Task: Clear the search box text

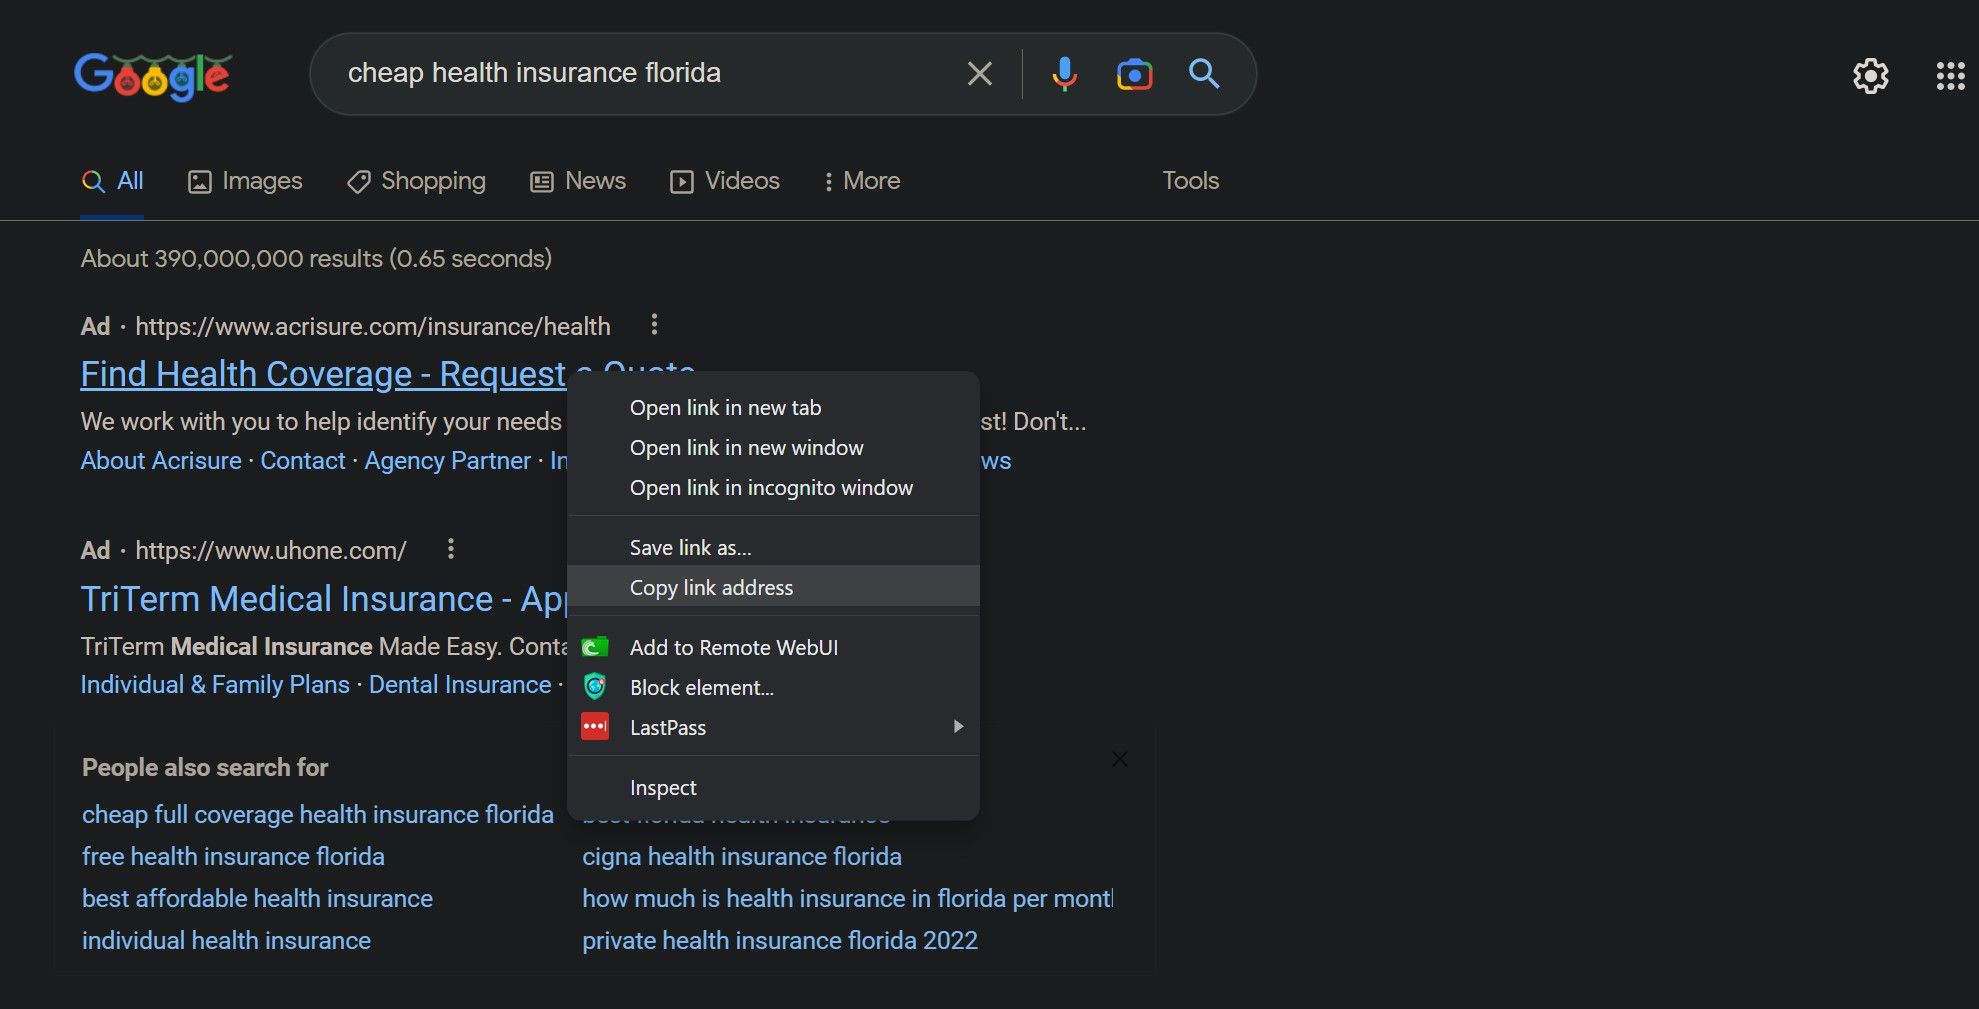Action: [979, 74]
